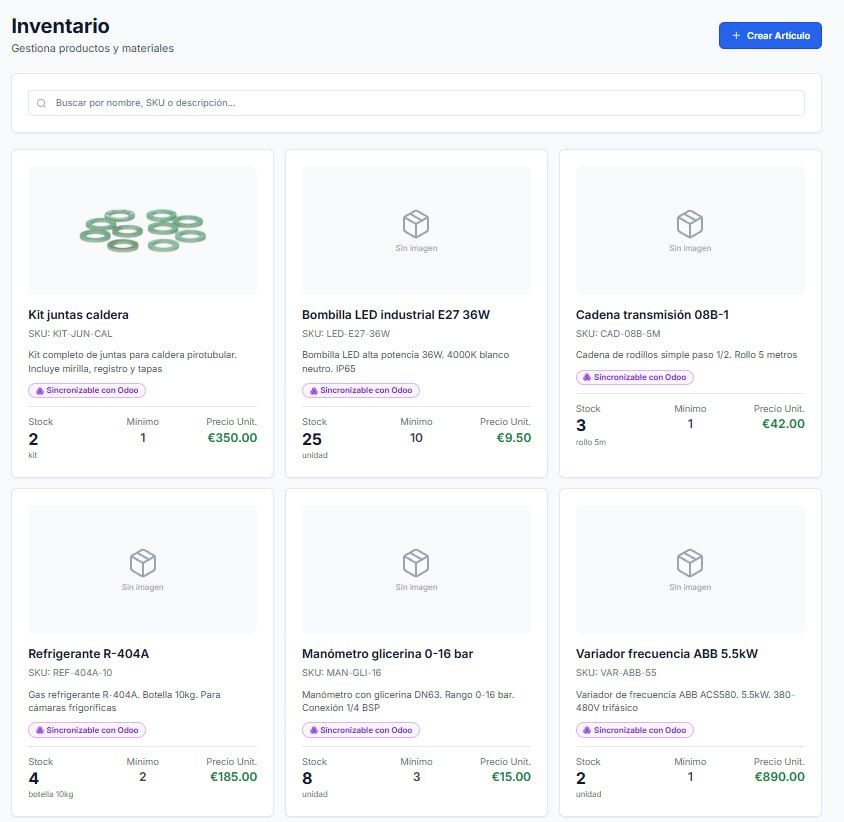Open the Variador frecuencia ABB 5.5kW title
The image size is (844, 822).
point(667,654)
